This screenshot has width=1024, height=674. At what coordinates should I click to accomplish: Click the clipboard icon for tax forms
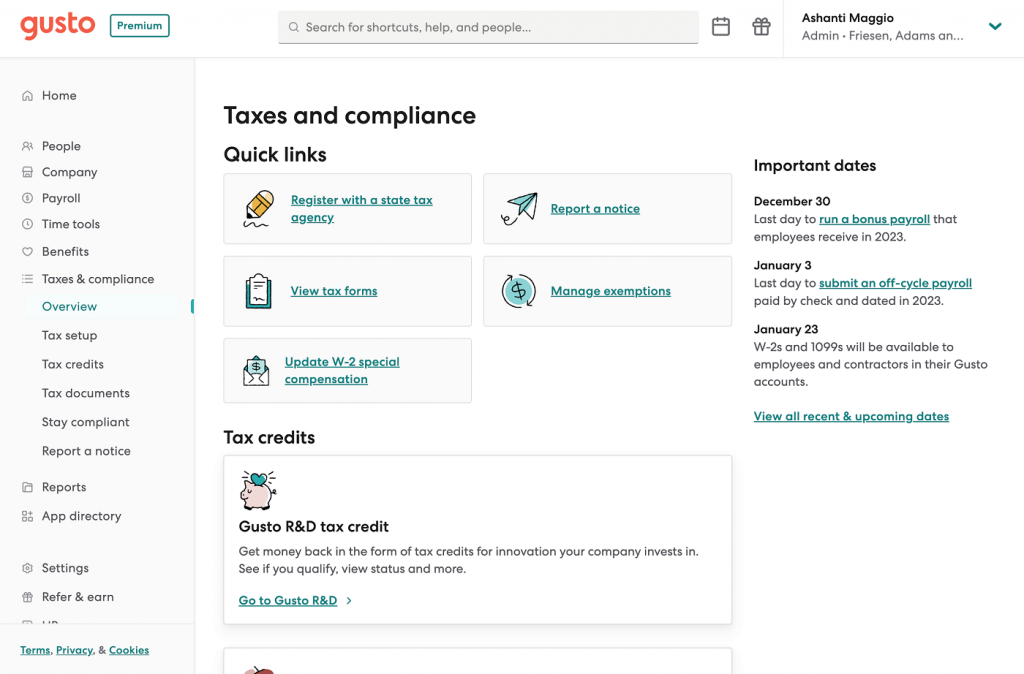tap(259, 291)
